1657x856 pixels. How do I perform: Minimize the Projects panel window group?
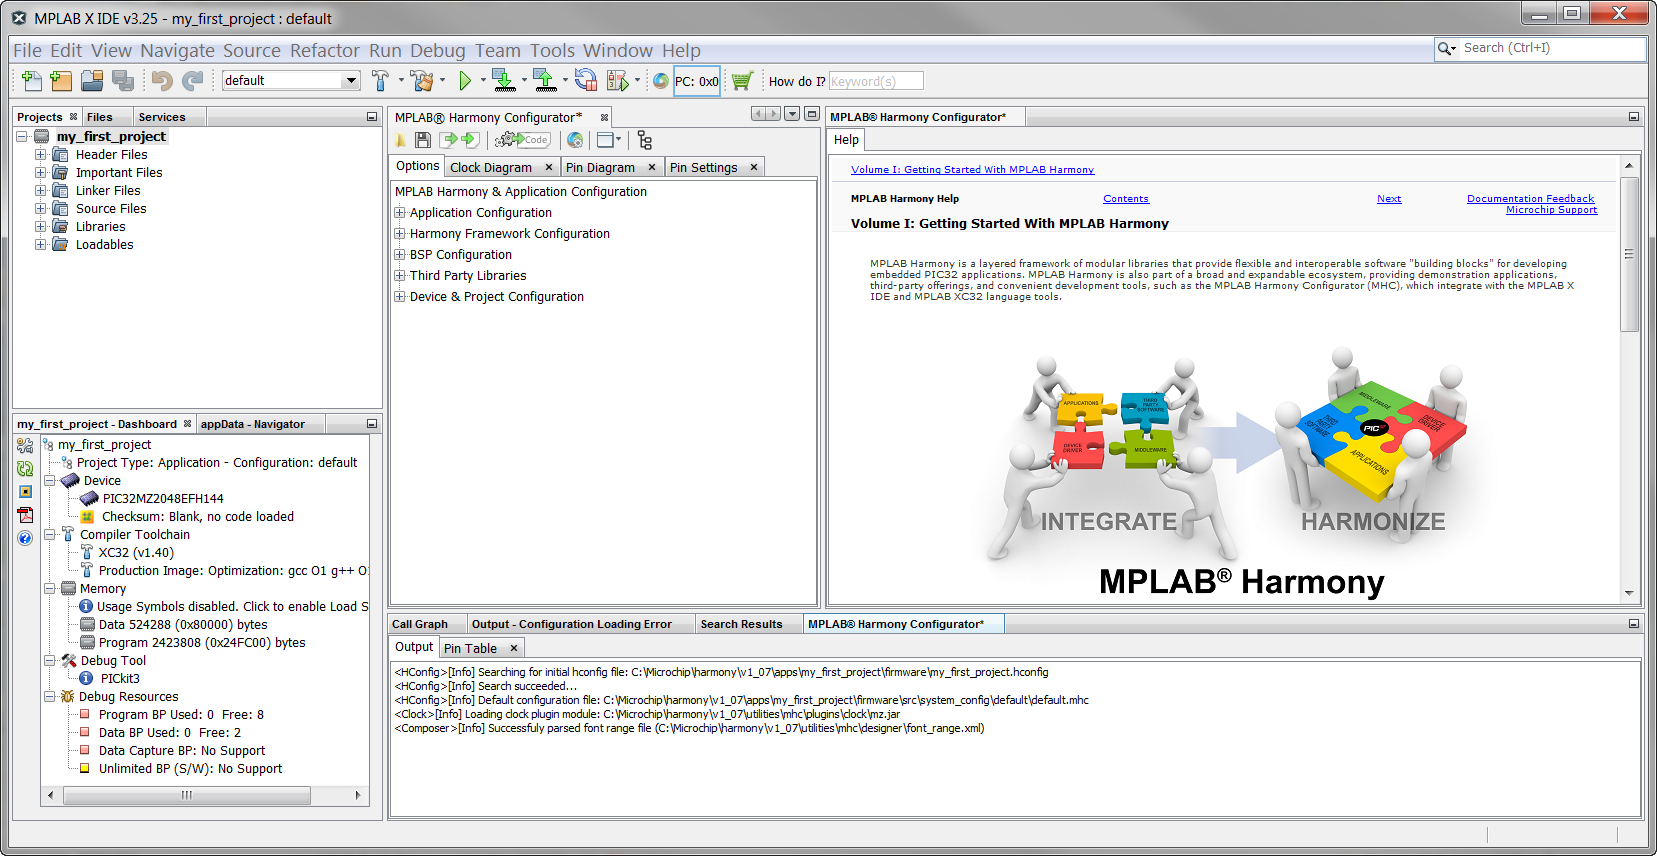click(372, 117)
